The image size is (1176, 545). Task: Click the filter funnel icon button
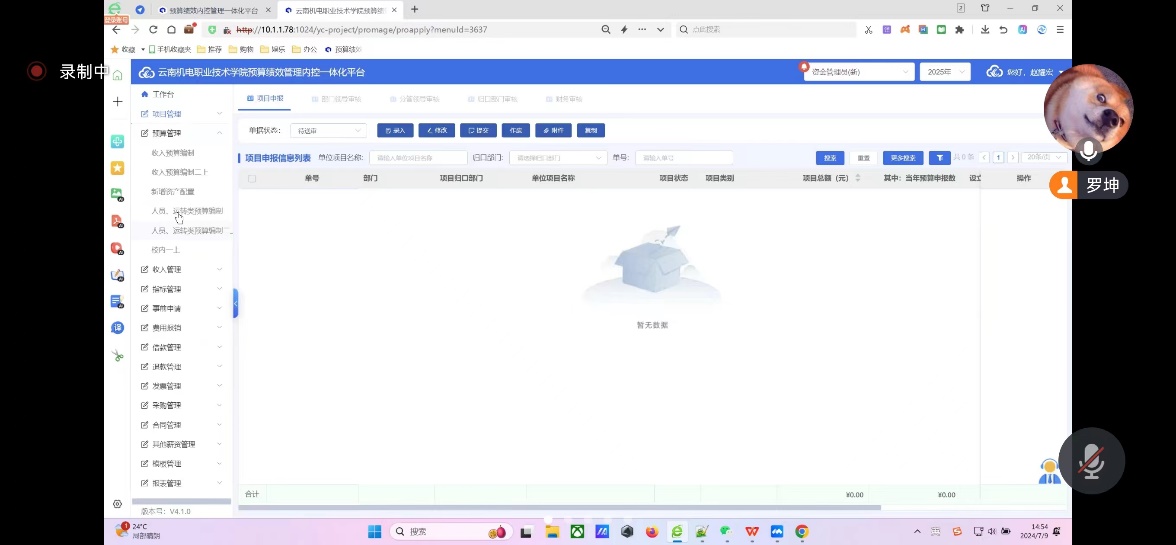coord(939,158)
